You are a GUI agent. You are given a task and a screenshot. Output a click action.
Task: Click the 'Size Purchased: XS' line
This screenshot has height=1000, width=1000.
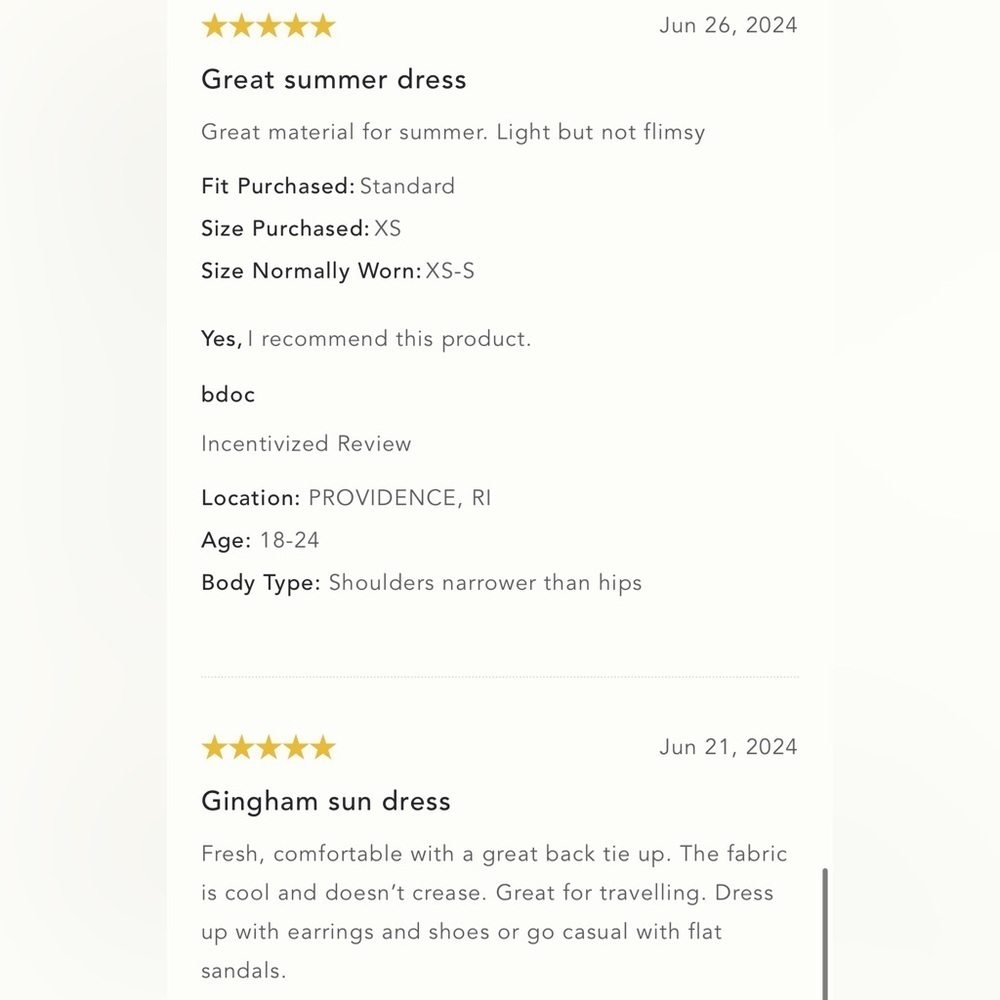301,228
